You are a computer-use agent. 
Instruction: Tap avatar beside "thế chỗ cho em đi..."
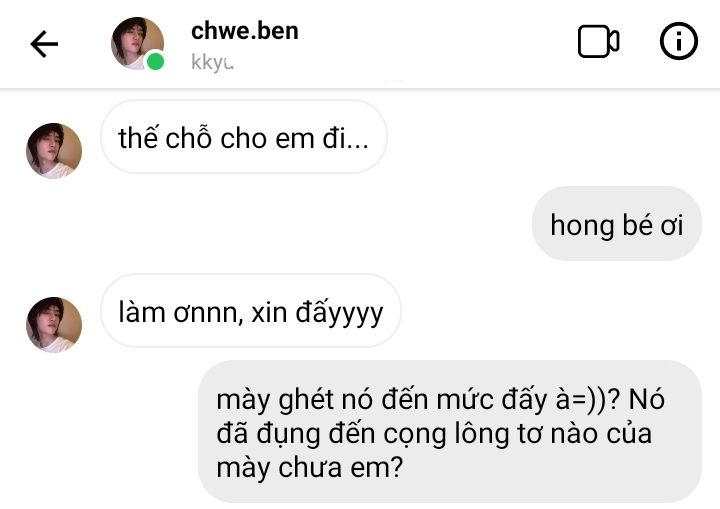[54, 151]
